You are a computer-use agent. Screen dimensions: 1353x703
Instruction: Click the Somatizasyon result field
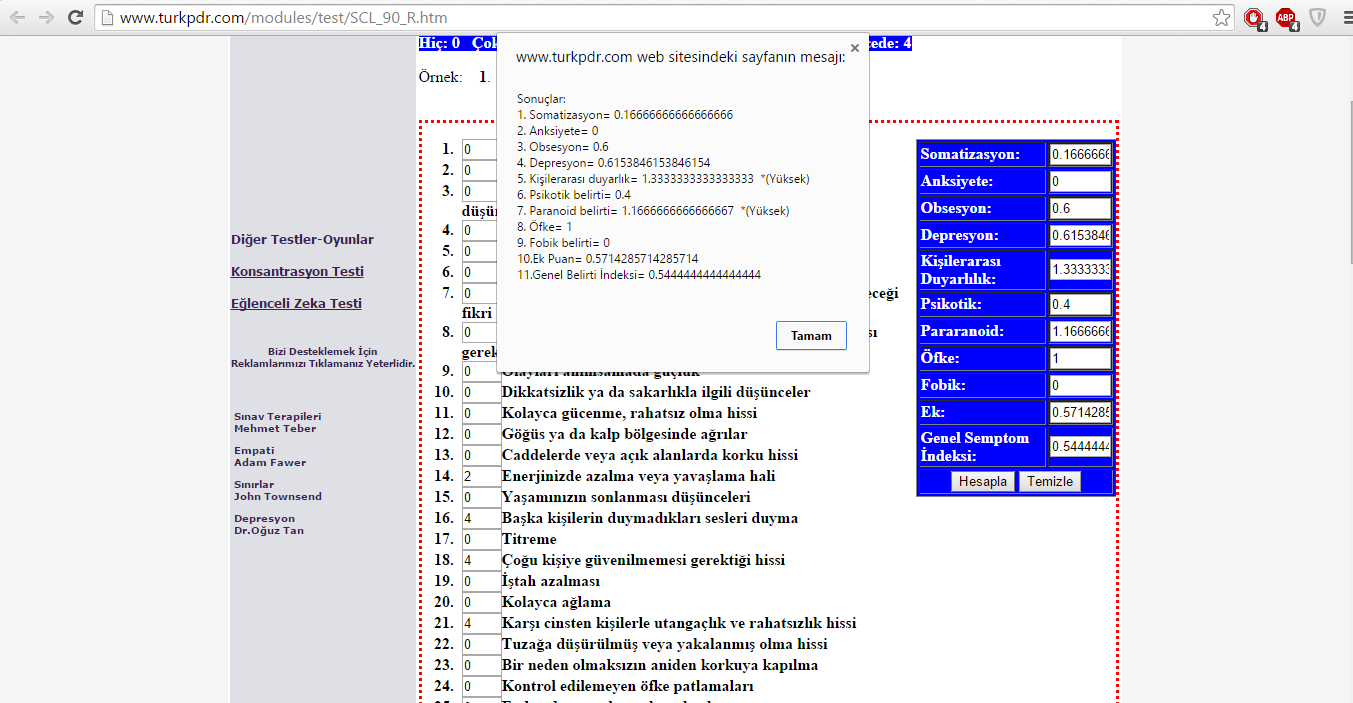pyautogui.click(x=1080, y=155)
